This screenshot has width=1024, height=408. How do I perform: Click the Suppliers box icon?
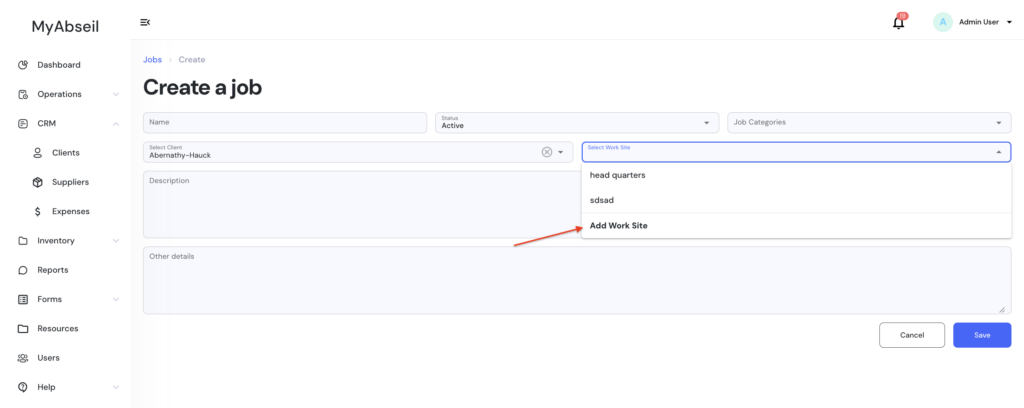37,182
